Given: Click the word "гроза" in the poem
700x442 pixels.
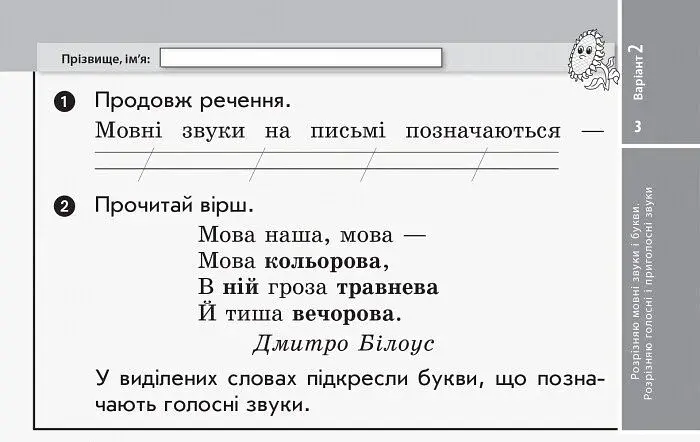Looking at the screenshot, I should tap(298, 288).
